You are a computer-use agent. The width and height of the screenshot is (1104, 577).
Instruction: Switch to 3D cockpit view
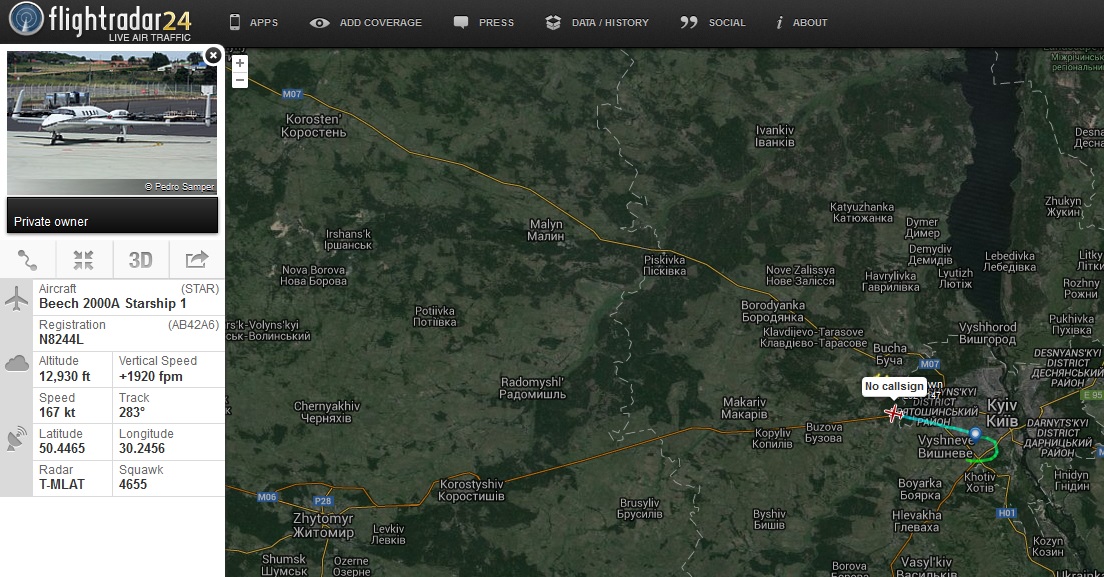[x=140, y=260]
